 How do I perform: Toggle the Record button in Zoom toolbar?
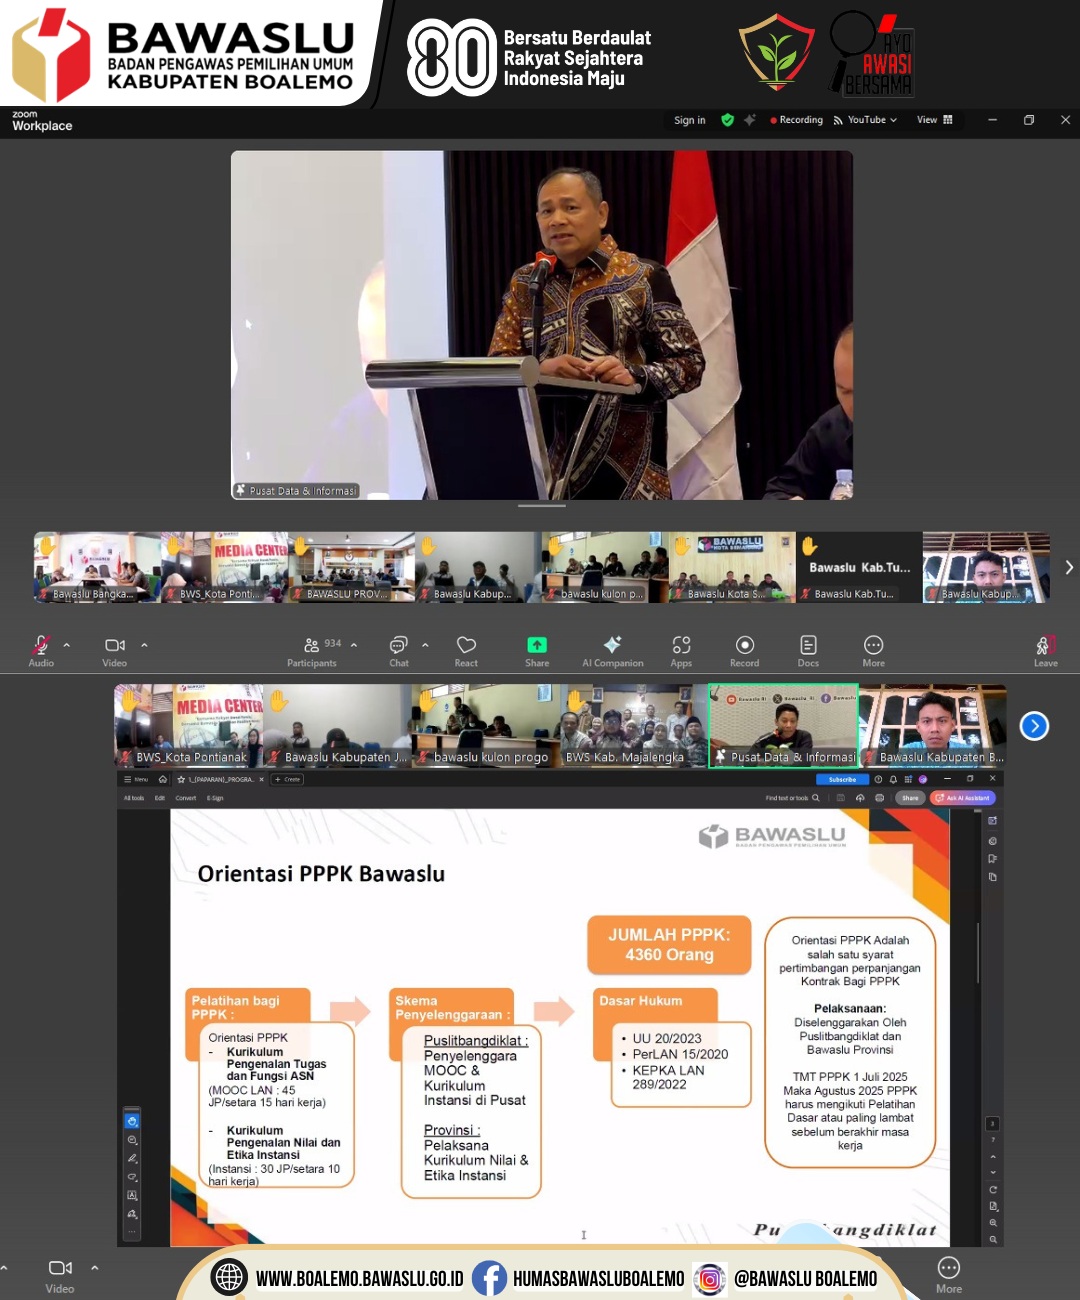(744, 650)
